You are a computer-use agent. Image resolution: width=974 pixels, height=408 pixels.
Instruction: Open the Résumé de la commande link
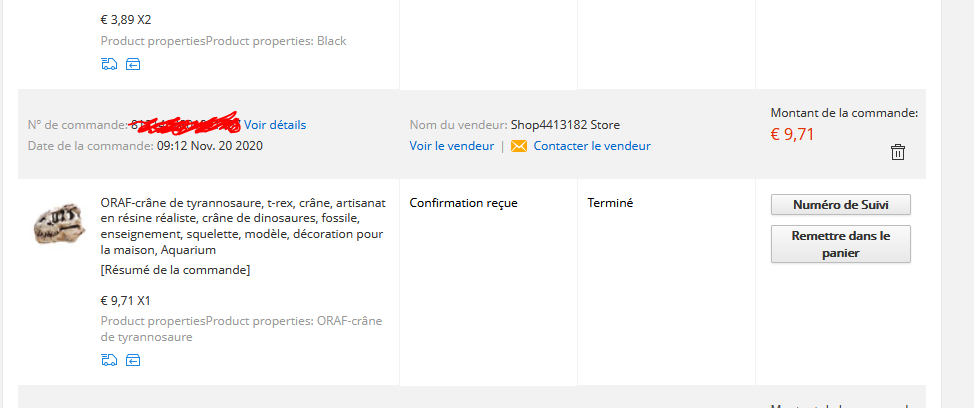pos(175,270)
